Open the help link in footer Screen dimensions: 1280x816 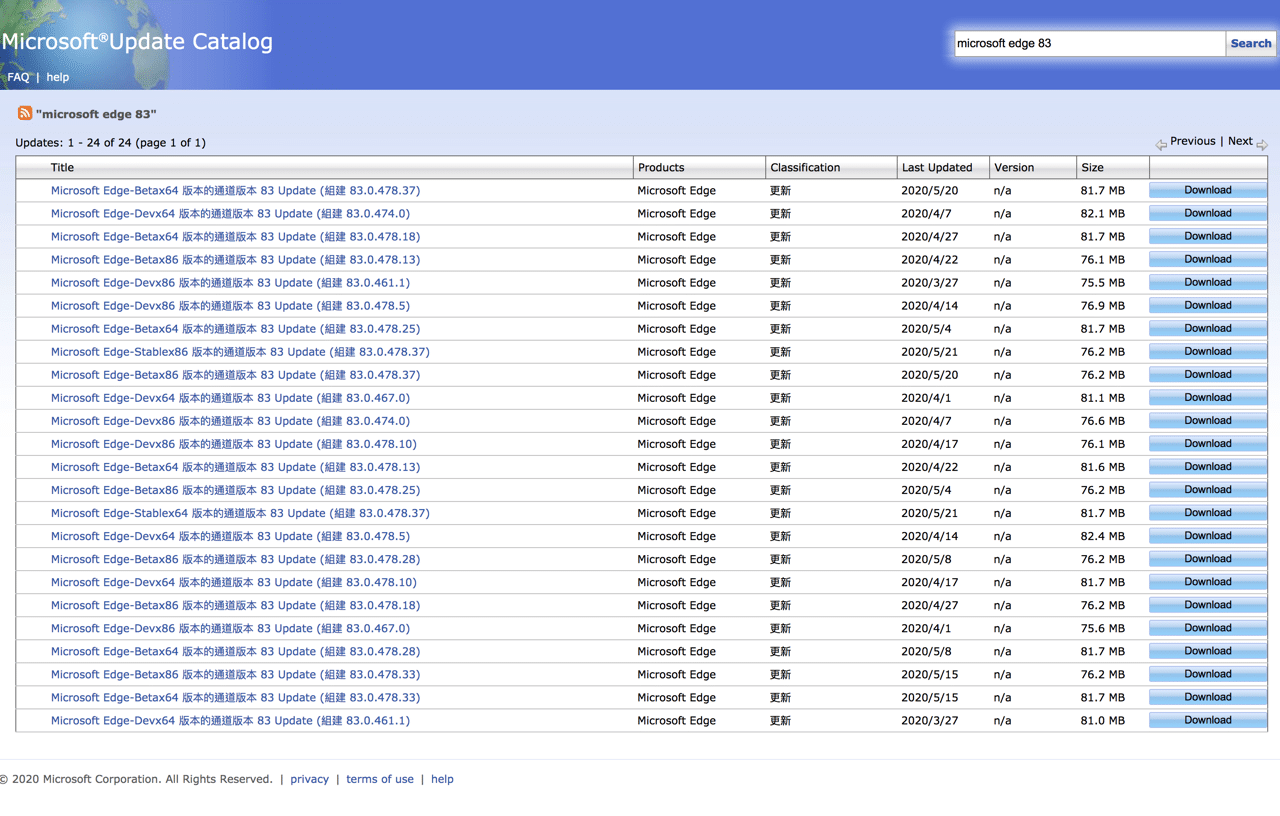(x=442, y=779)
